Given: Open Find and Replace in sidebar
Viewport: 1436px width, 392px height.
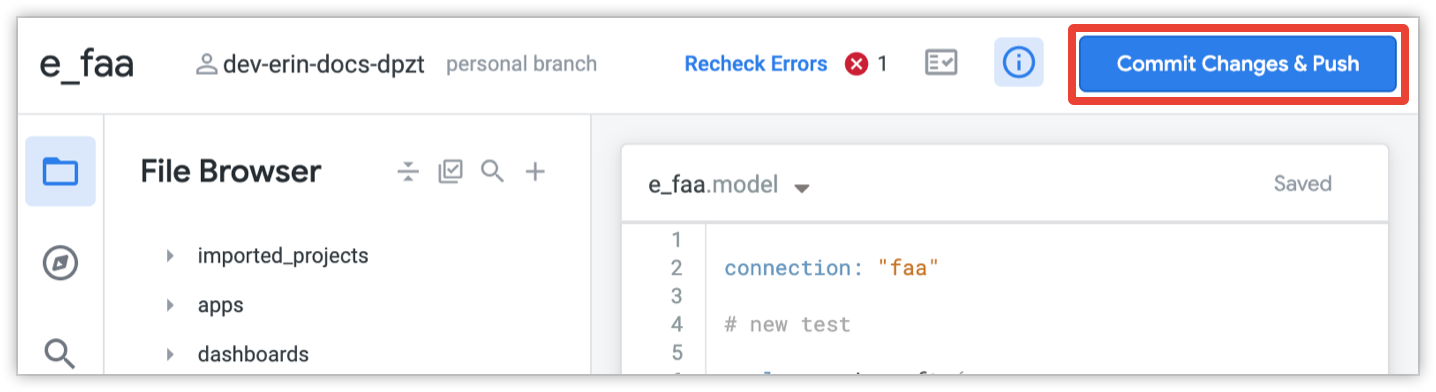Looking at the screenshot, I should [x=60, y=352].
